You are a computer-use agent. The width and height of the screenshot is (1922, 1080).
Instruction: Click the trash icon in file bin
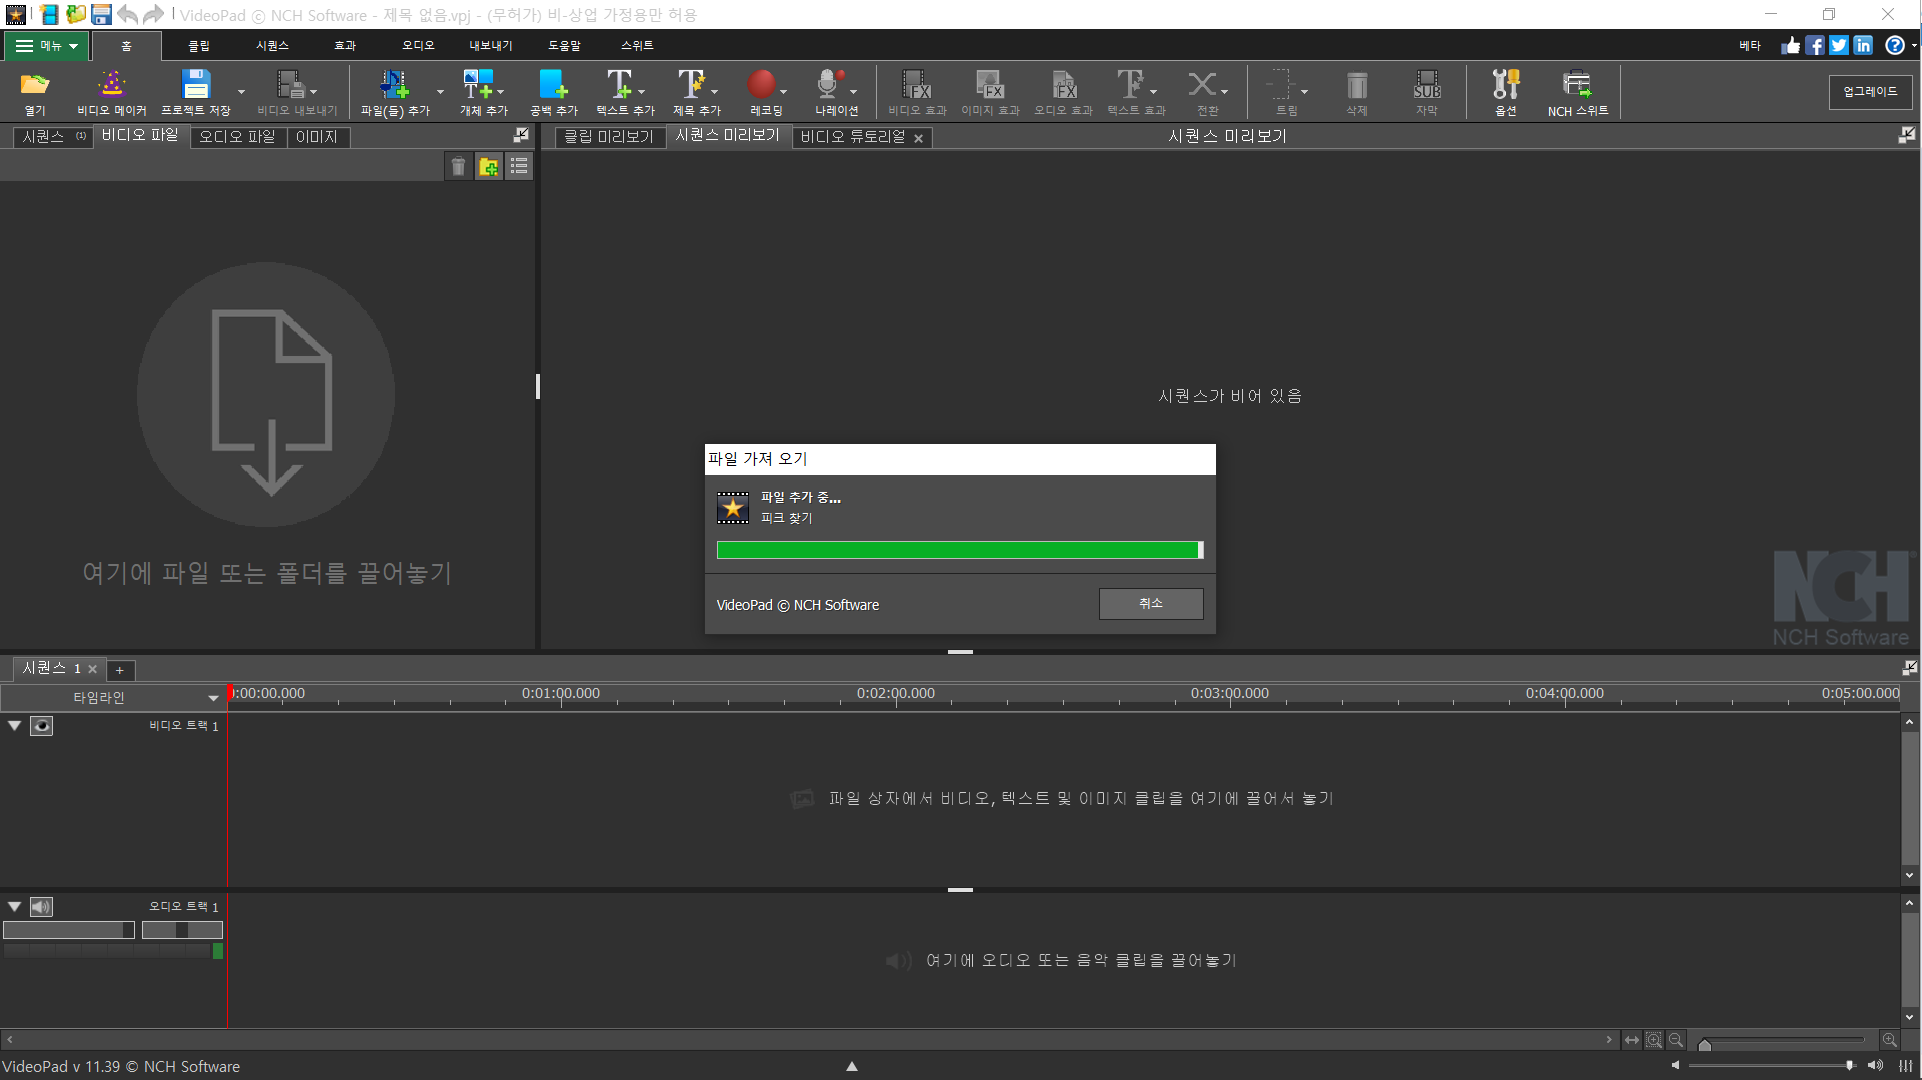[x=458, y=167]
